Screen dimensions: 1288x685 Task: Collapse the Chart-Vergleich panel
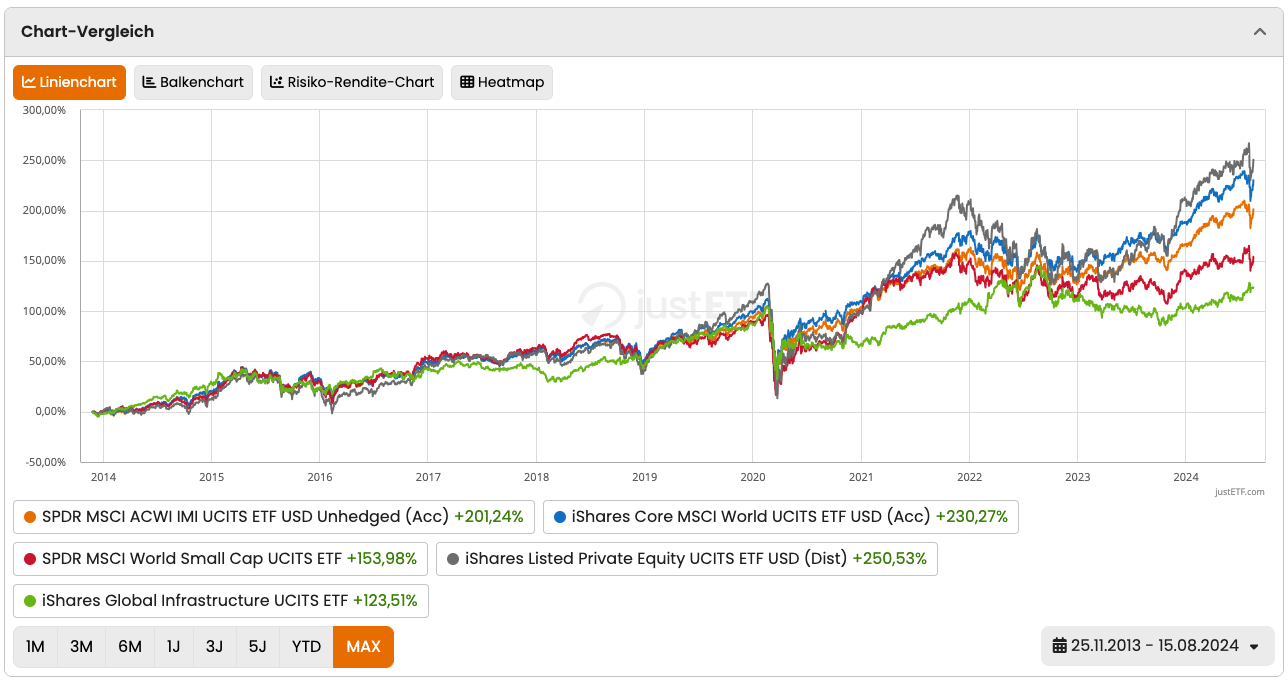coord(1260,31)
